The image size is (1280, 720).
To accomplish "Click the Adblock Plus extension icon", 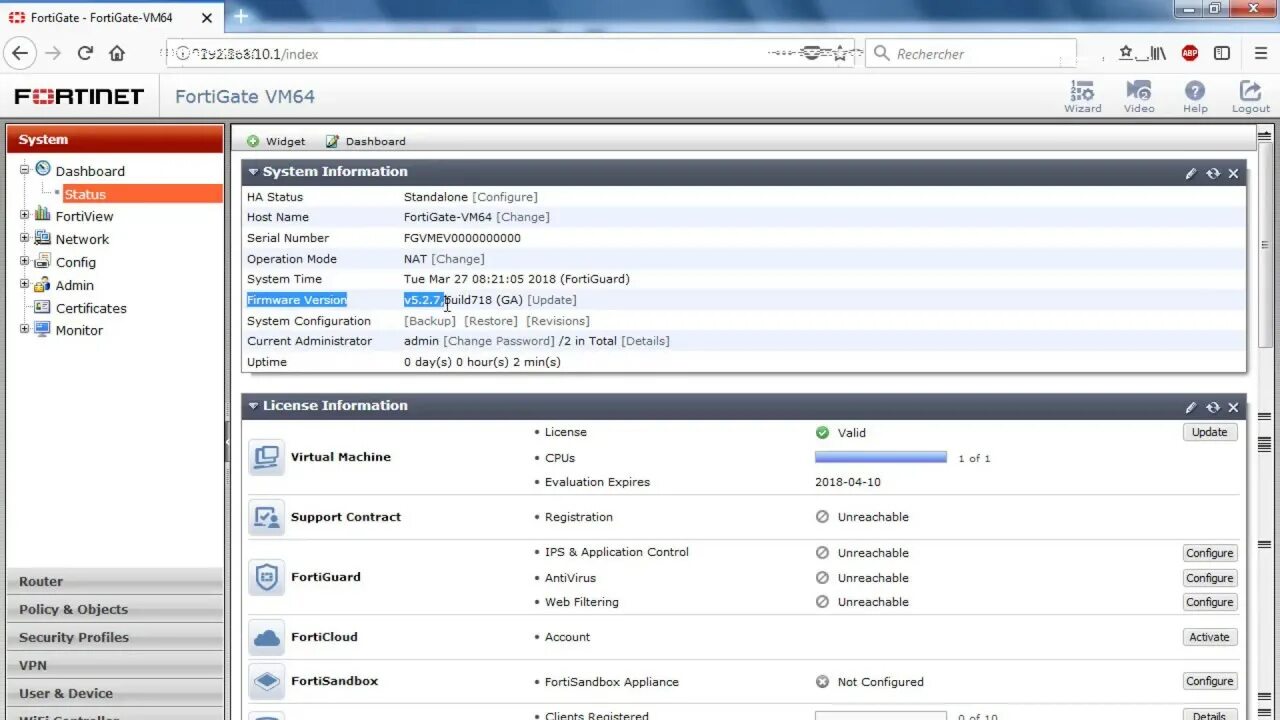I will [x=1190, y=53].
